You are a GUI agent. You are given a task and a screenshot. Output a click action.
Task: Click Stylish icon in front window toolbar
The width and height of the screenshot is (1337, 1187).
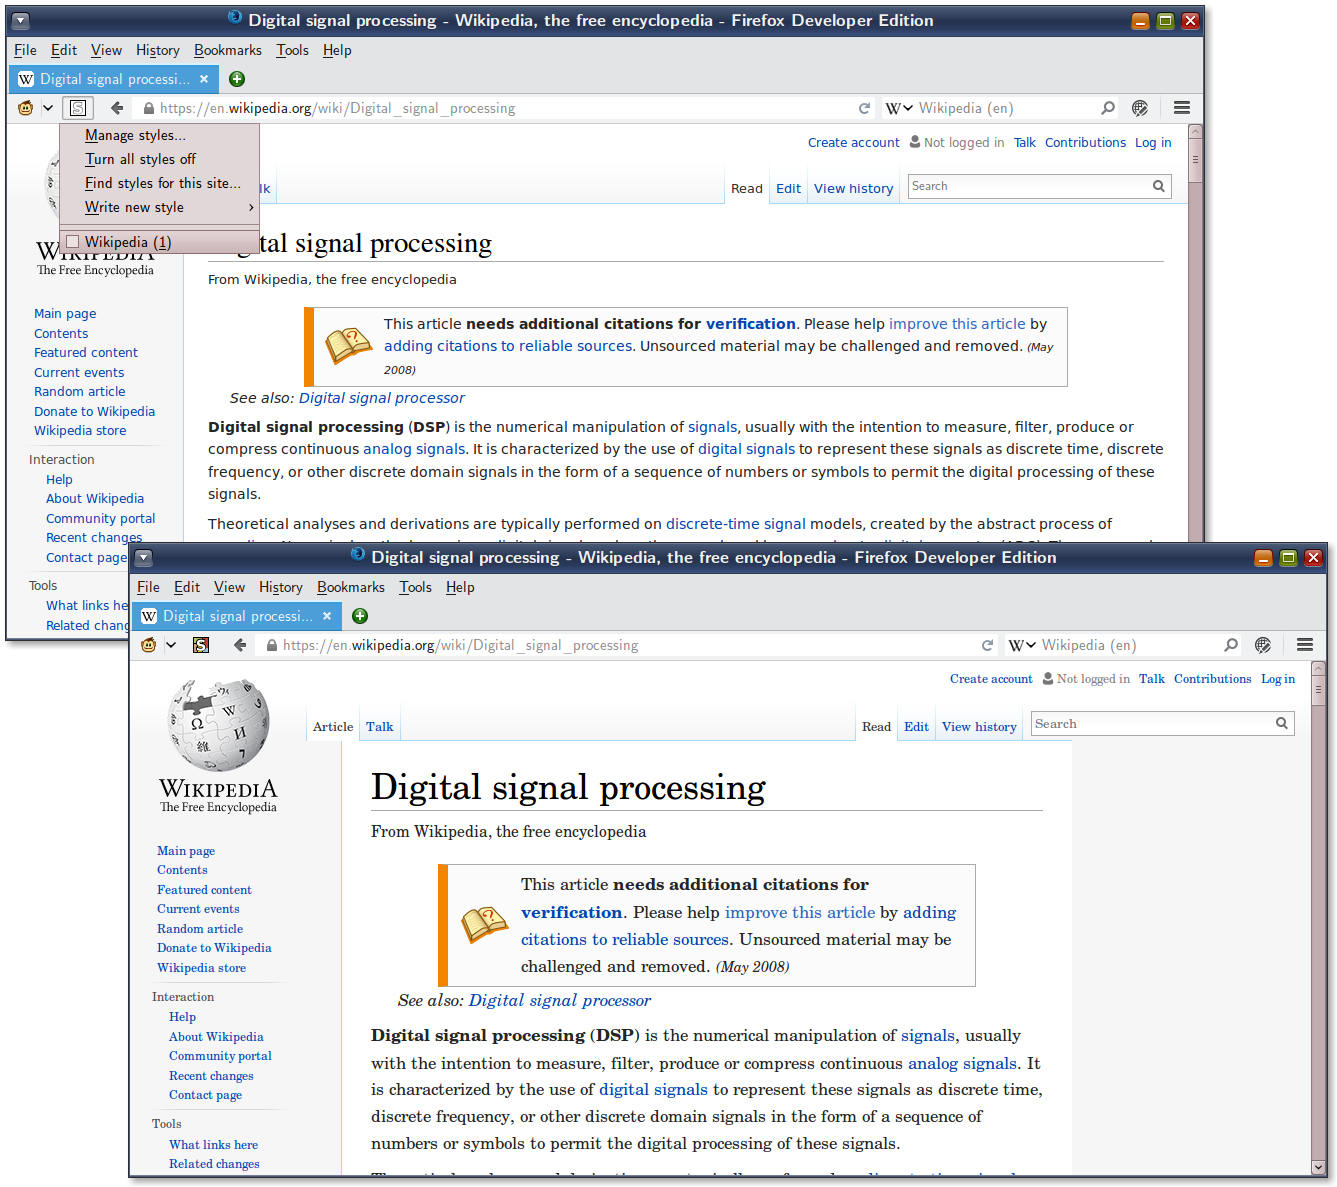pos(201,645)
